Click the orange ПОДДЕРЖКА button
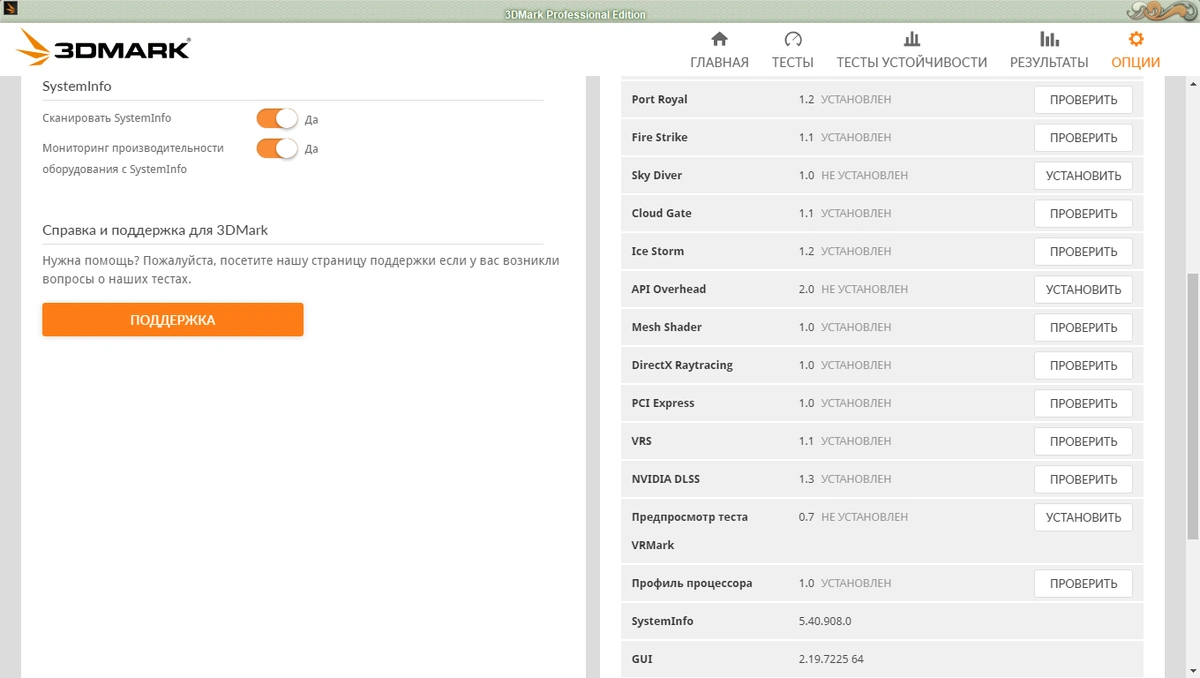This screenshot has width=1200, height=678. (x=173, y=320)
